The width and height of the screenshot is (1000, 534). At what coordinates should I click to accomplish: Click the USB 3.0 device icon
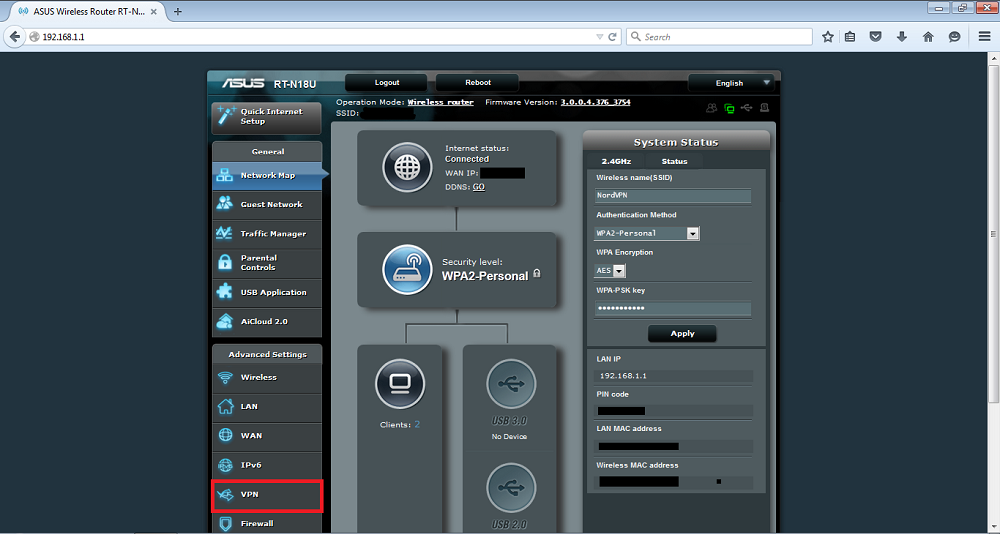tap(510, 384)
